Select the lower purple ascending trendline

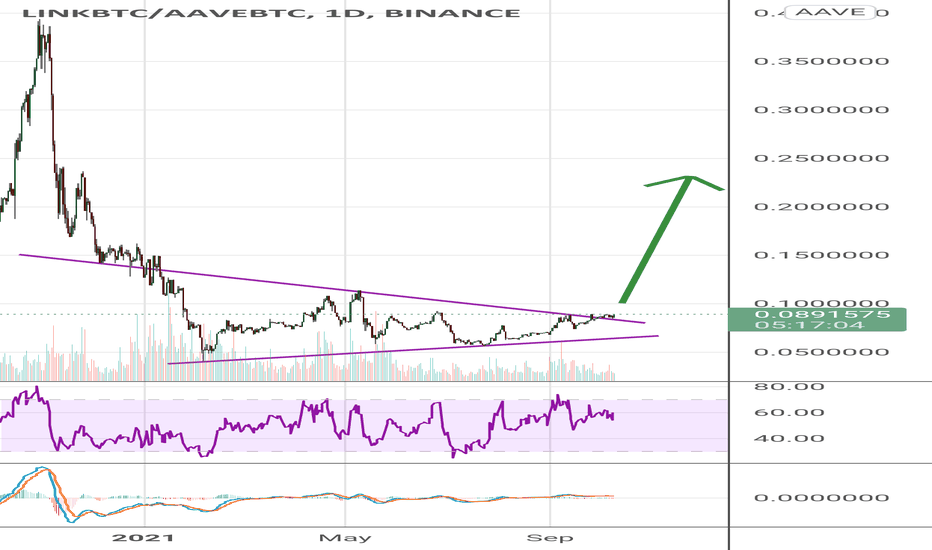(414, 350)
